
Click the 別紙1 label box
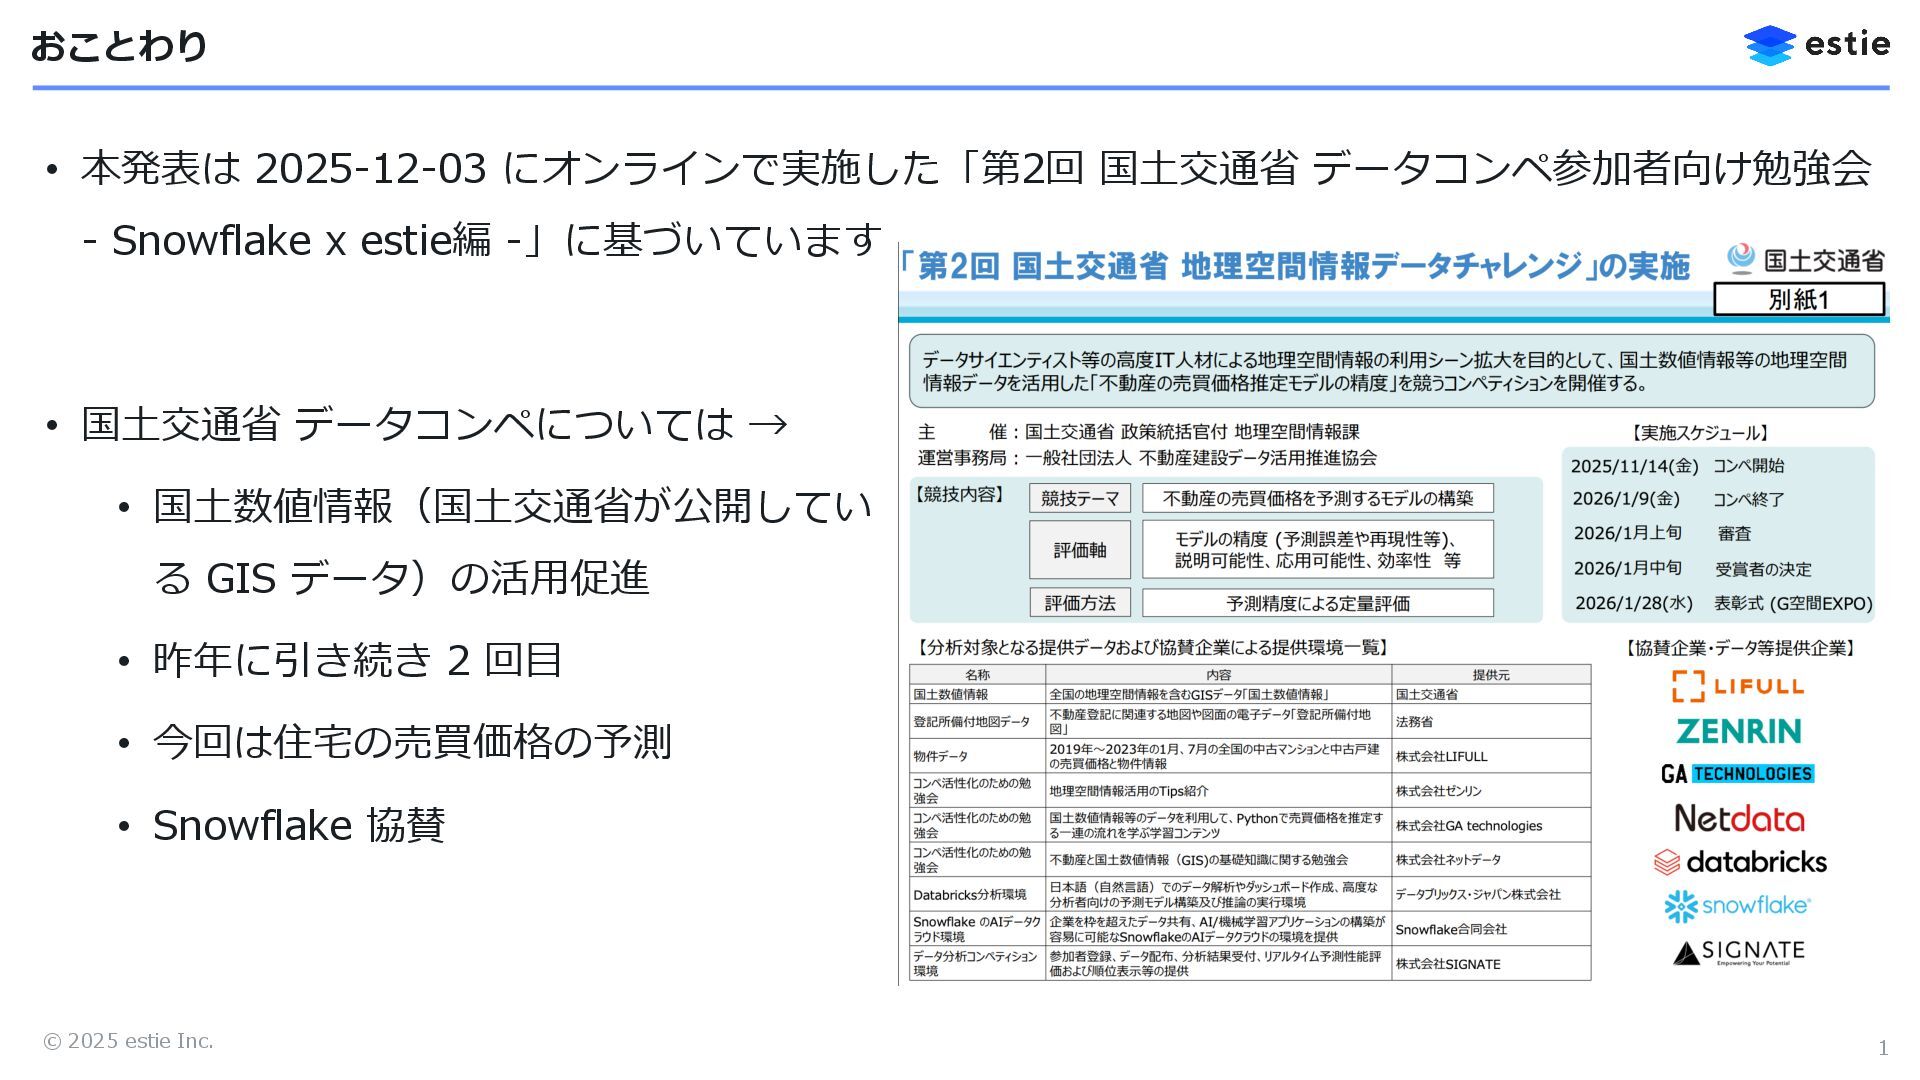[1798, 299]
